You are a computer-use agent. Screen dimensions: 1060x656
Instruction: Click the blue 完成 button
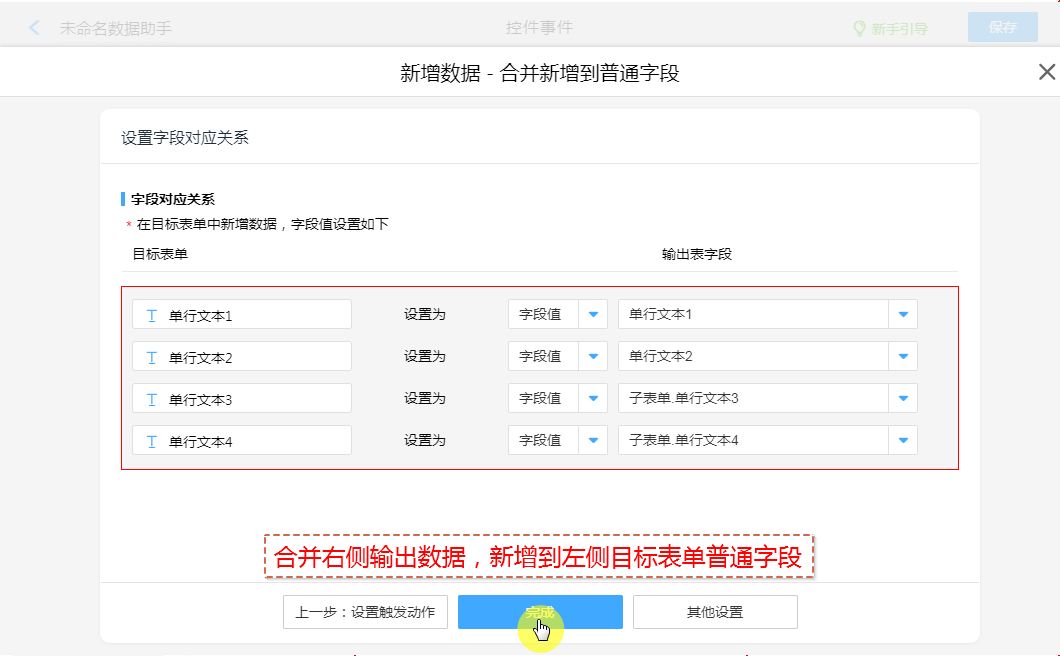pos(540,612)
